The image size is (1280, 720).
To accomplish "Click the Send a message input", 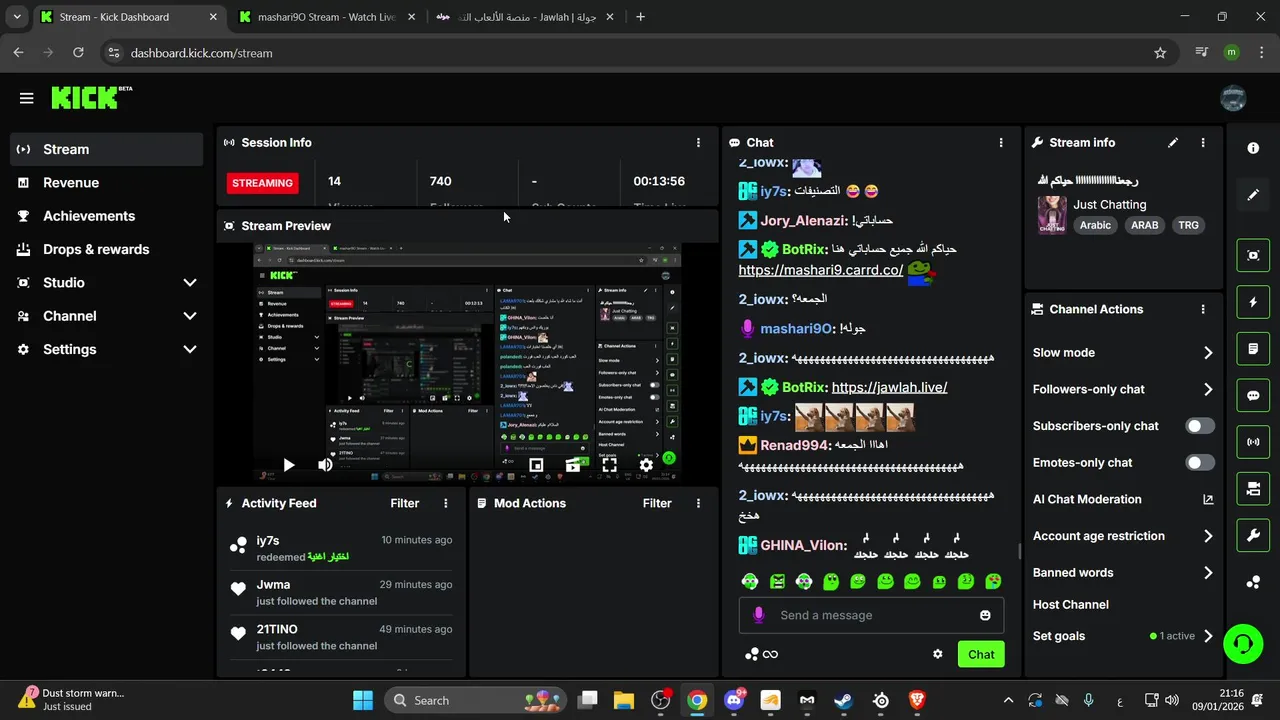I will point(872,616).
